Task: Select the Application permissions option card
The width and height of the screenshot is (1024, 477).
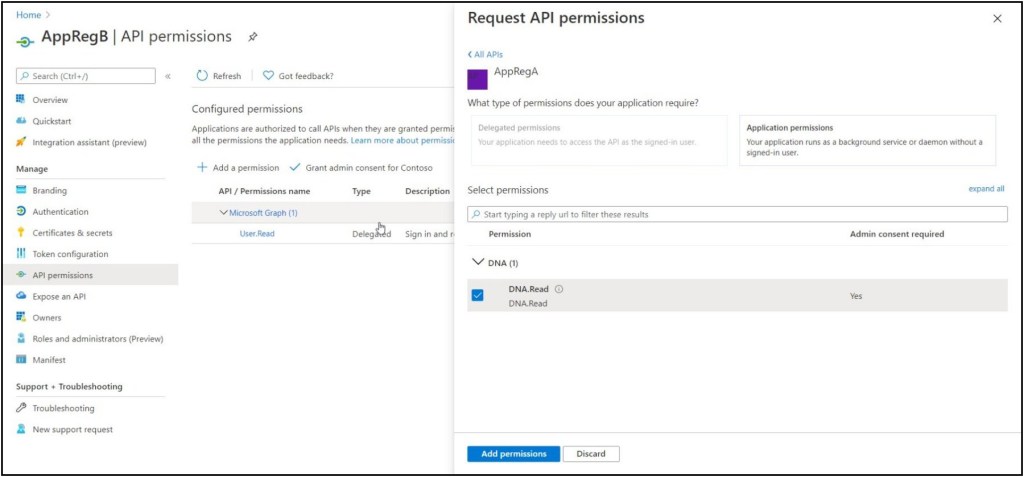Action: point(867,140)
